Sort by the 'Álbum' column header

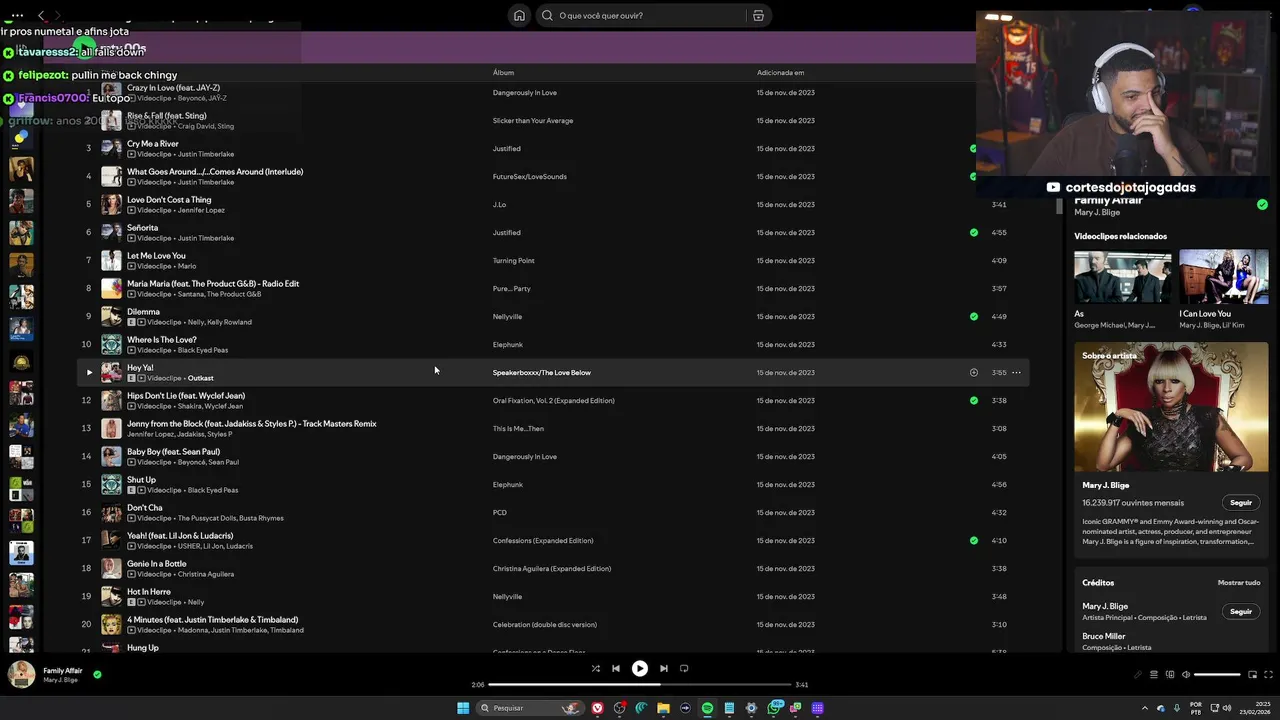[503, 72]
